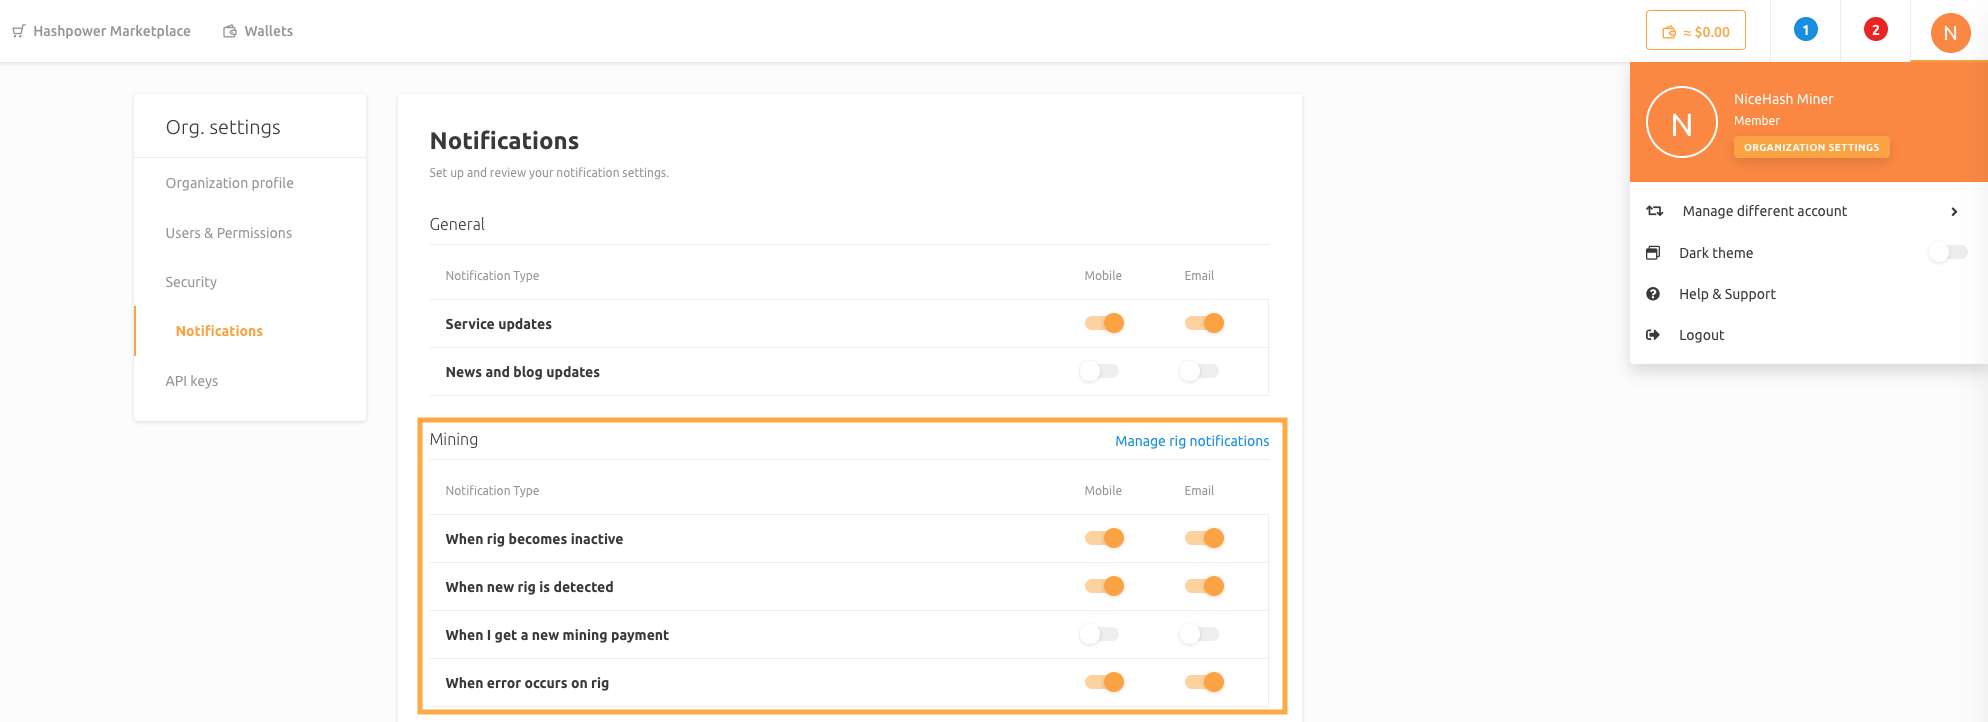Click the wallet balance $0.00 button
This screenshot has height=722, width=1988.
pos(1695,31)
